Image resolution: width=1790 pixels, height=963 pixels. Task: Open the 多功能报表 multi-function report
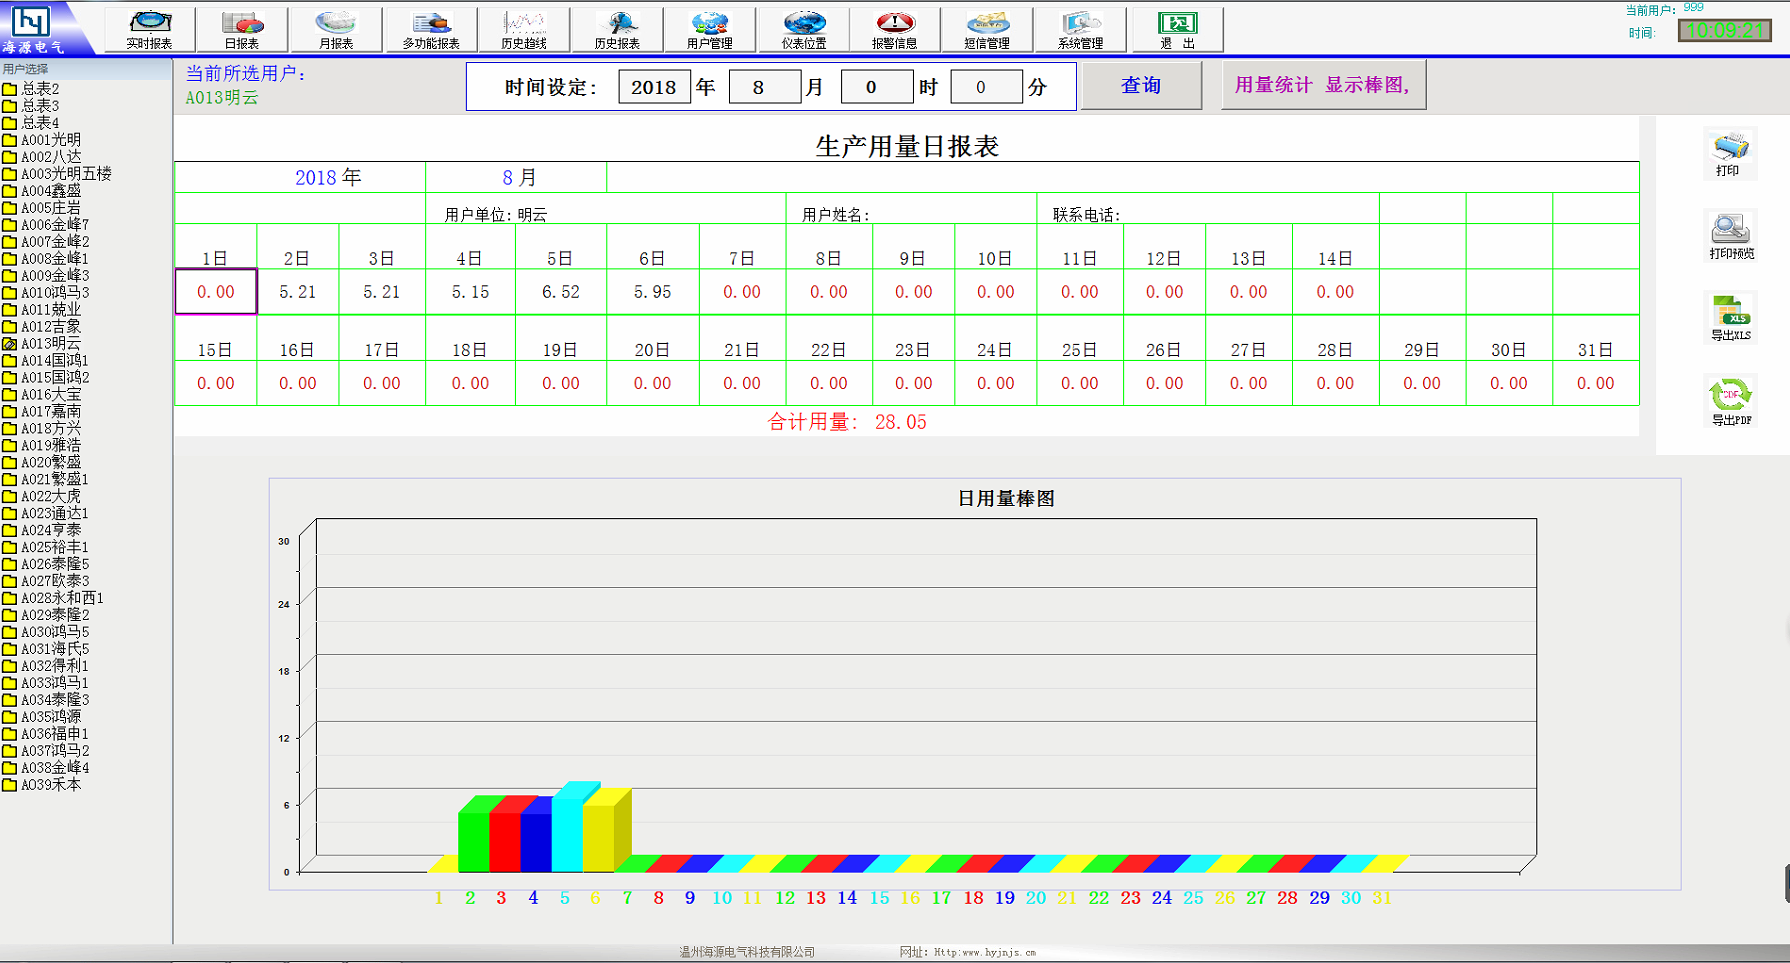point(430,29)
